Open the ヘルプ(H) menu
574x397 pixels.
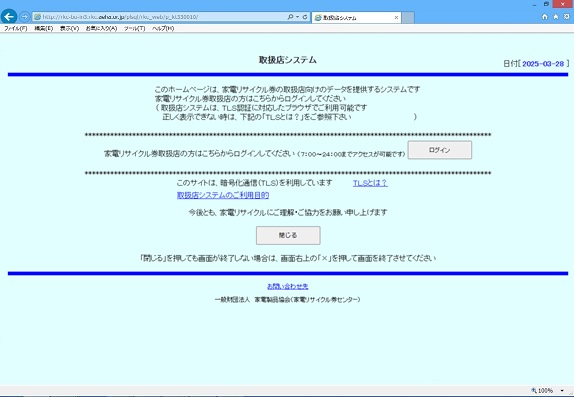163,28
